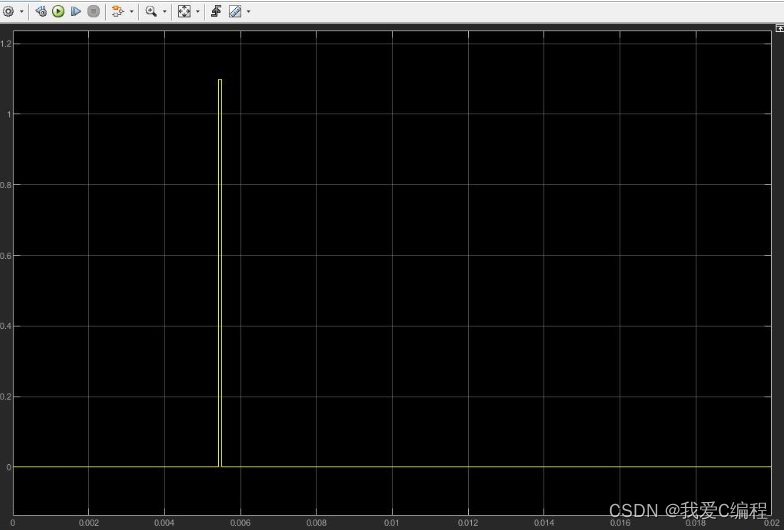
Task: Expand the scale axes dropdown arrow
Action: pos(198,12)
